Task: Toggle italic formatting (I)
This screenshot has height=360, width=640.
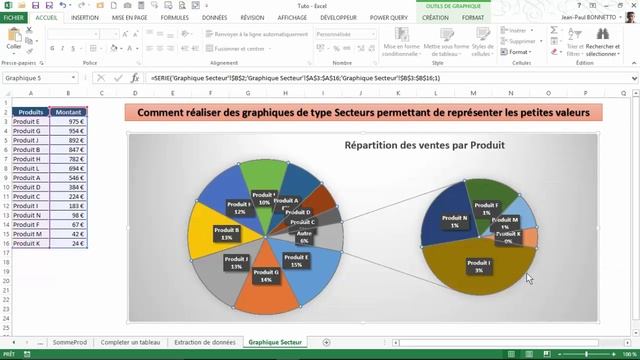Action: click(62, 49)
